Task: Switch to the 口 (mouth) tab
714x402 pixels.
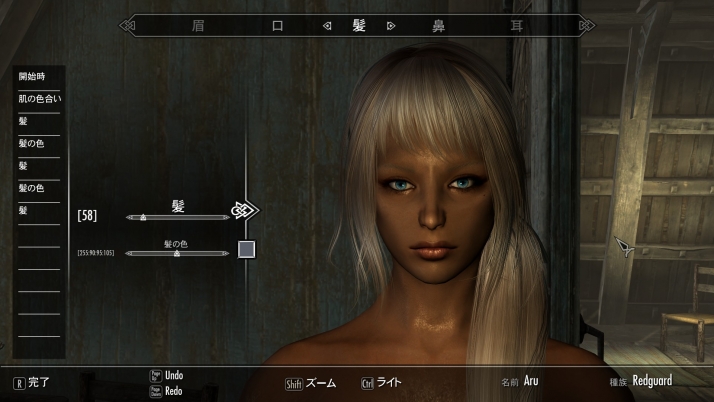Action: pos(277,26)
